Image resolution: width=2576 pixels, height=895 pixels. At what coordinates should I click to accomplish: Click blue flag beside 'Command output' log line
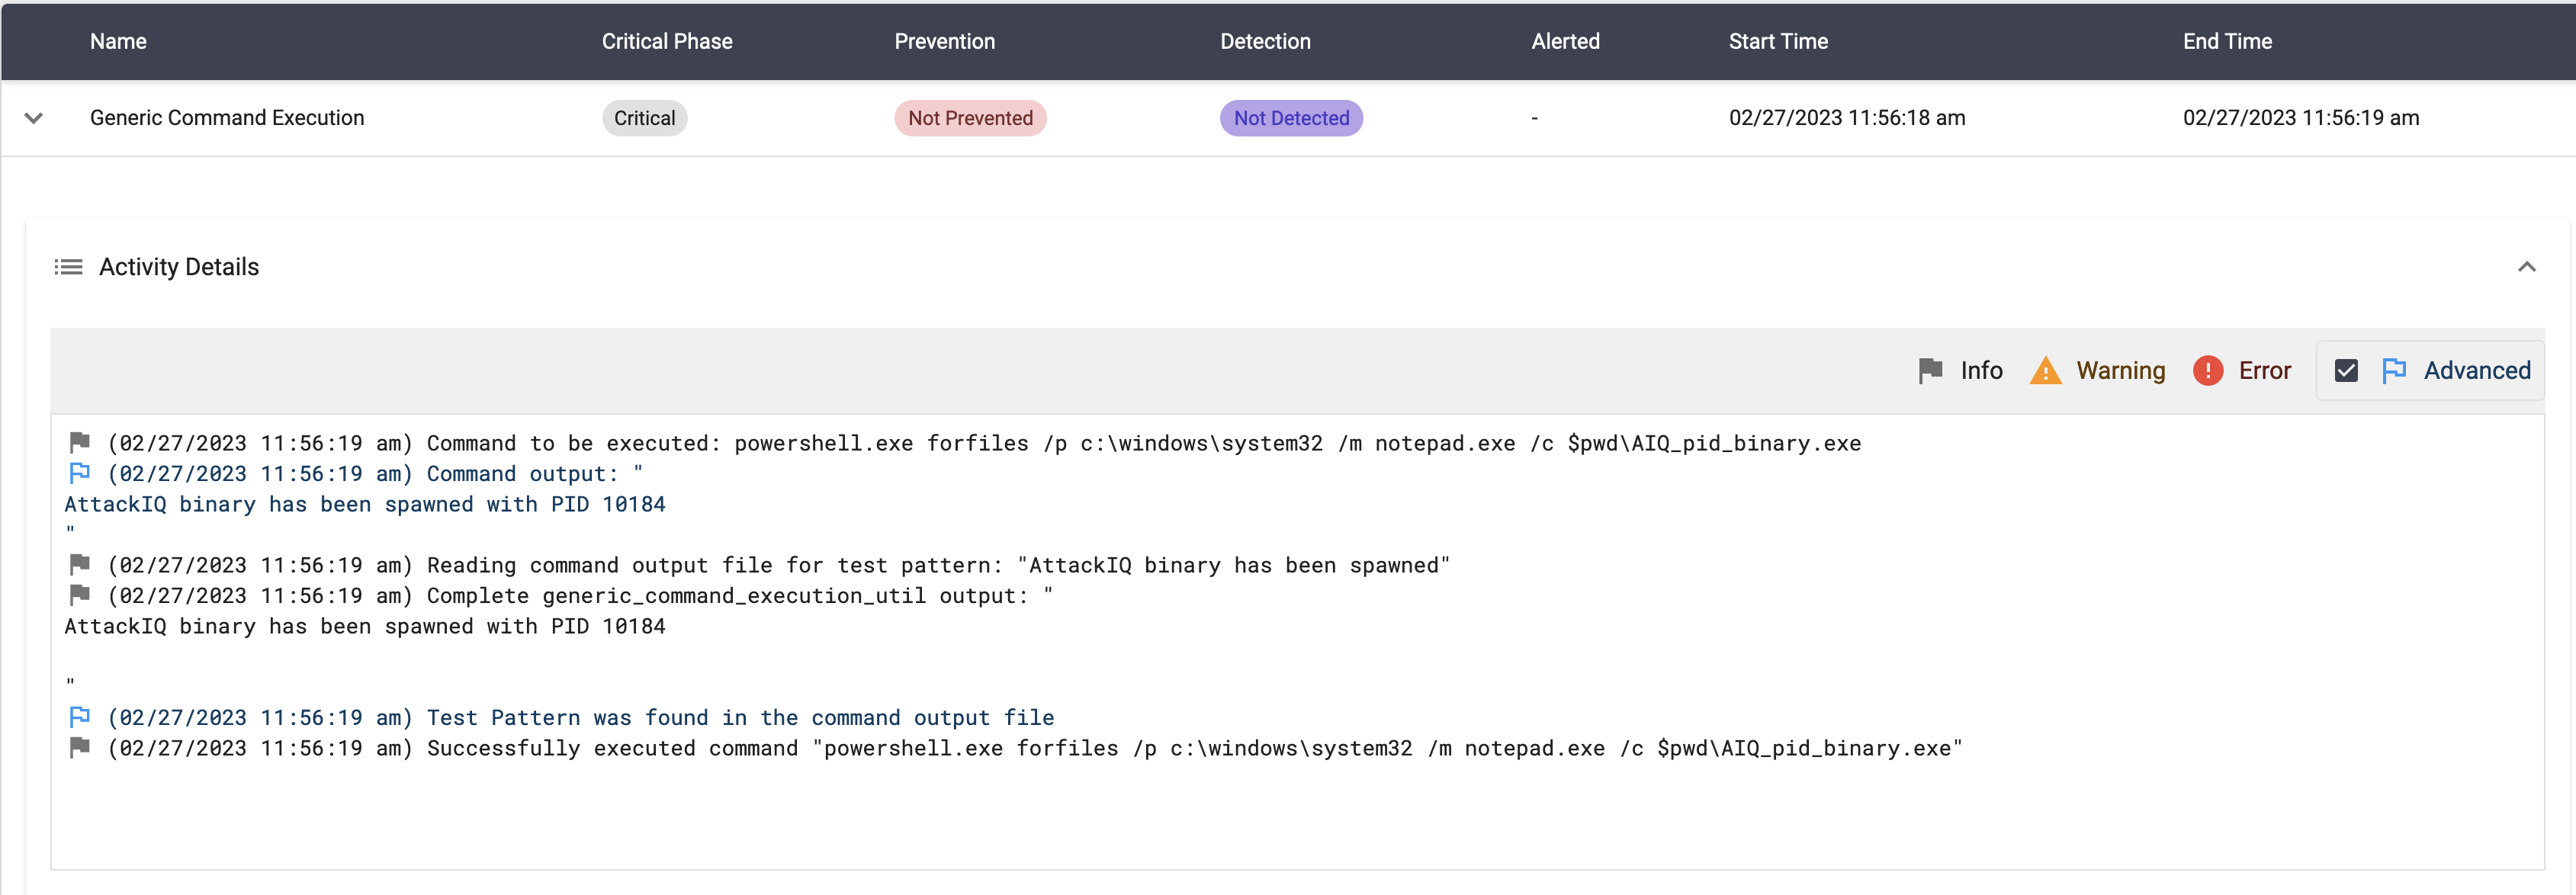tap(80, 473)
